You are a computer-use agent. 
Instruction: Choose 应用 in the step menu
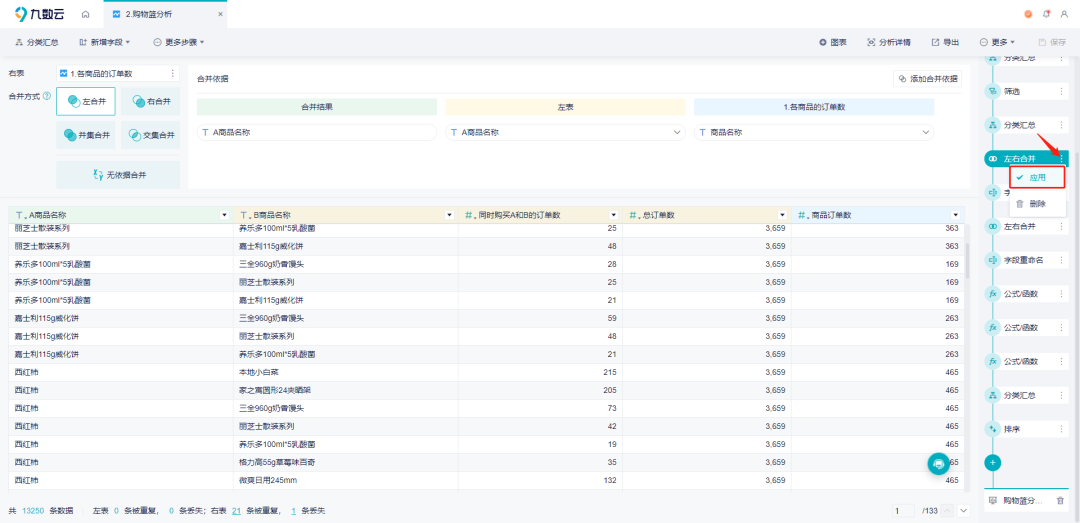pos(1037,177)
